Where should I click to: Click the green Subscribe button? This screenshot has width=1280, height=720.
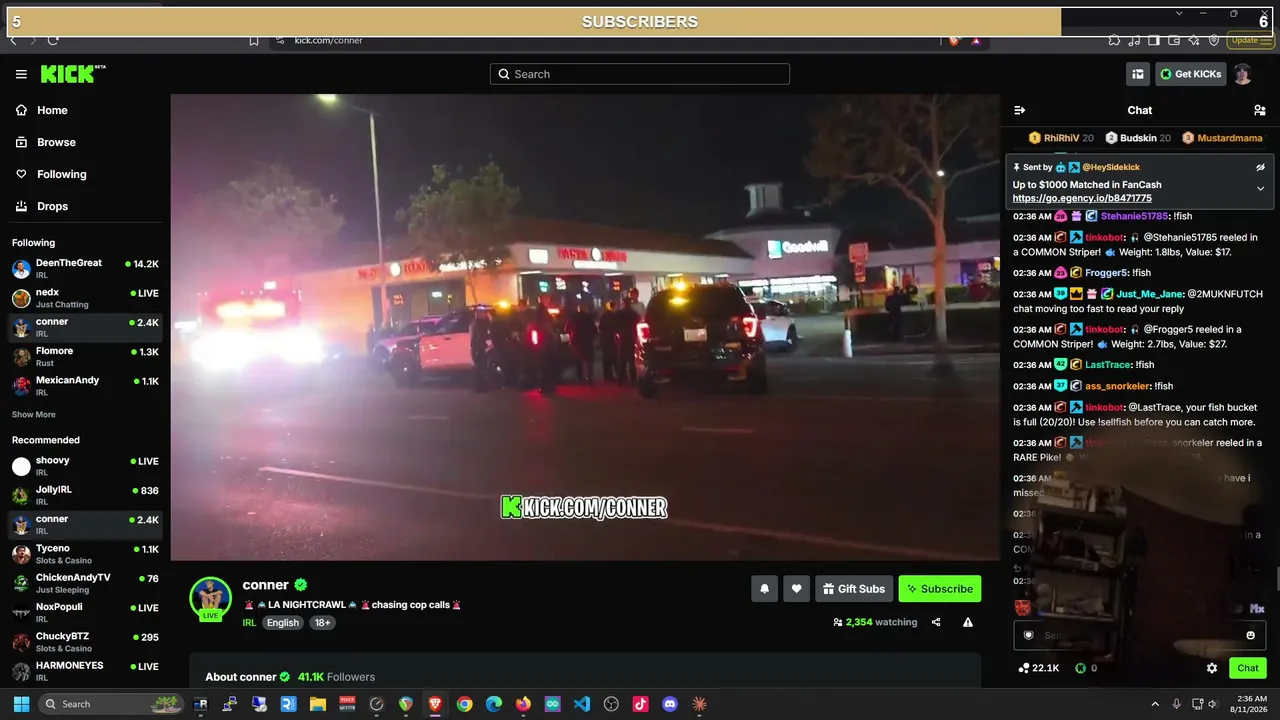pyautogui.click(x=940, y=589)
